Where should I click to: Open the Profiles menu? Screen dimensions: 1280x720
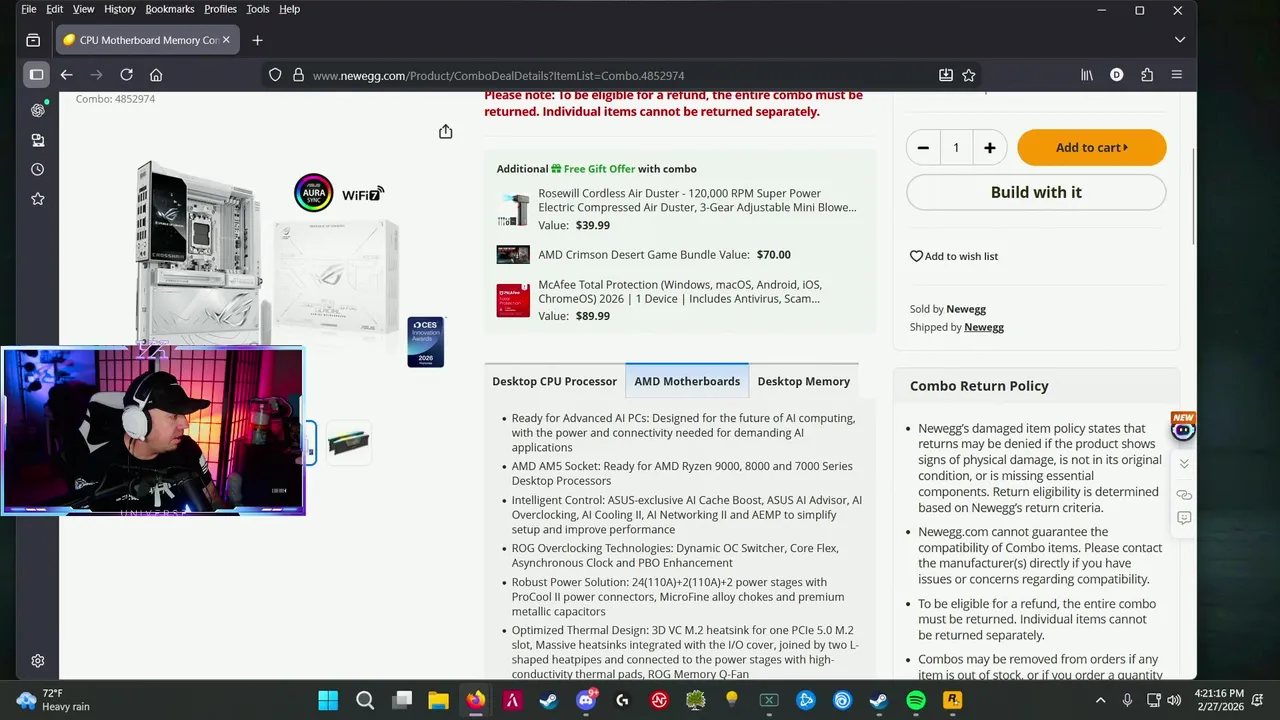(x=221, y=9)
